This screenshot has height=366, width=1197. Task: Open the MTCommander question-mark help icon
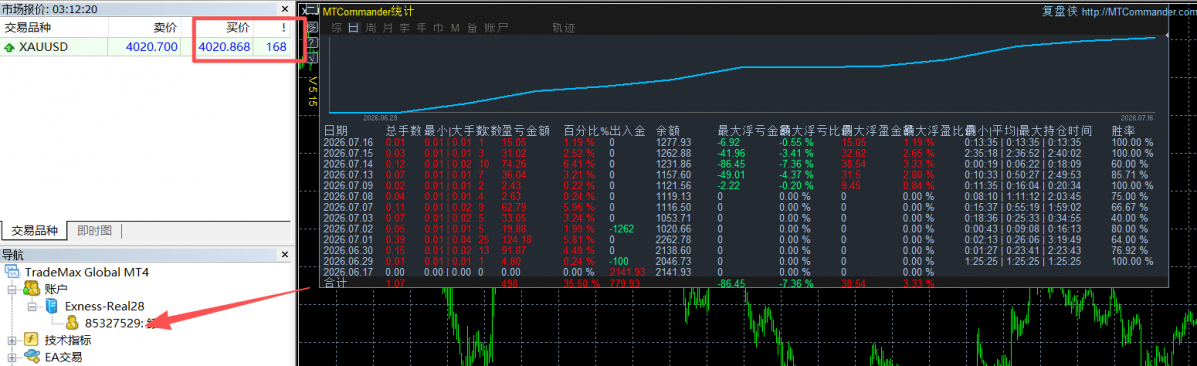[x=311, y=41]
